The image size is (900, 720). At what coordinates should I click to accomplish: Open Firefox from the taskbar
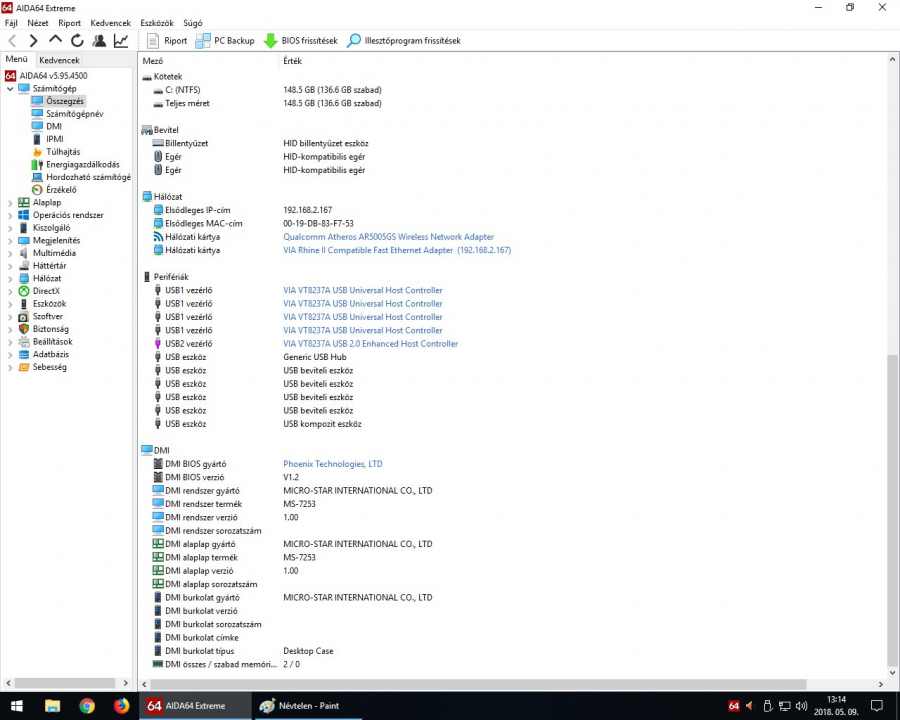coord(122,706)
